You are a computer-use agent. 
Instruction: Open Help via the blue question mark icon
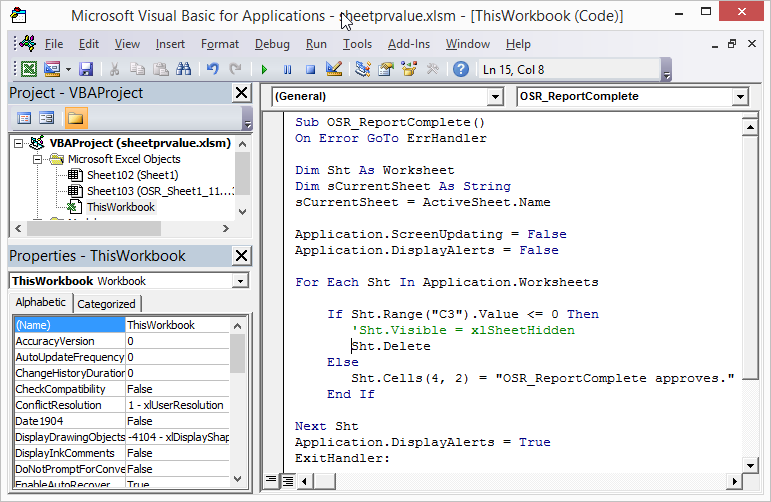pos(460,69)
